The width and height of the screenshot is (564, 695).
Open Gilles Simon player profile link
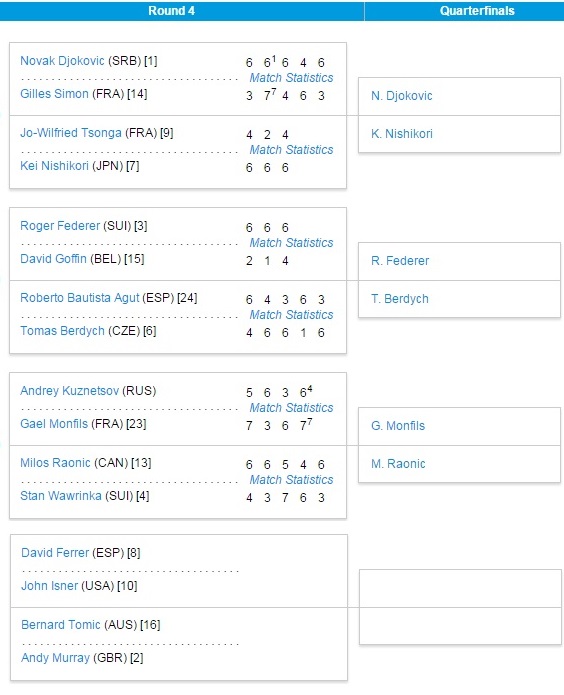[54, 94]
